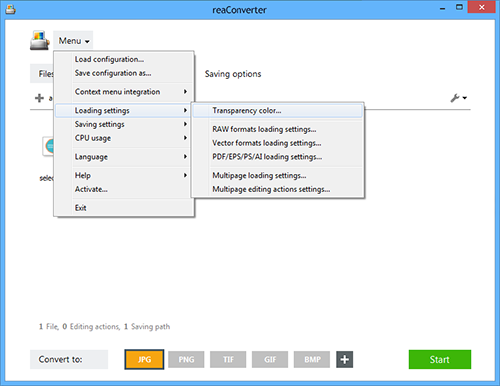Image resolution: width=500 pixels, height=386 pixels.
Task: Expand Context menu integration submenu
Action: coord(124,92)
